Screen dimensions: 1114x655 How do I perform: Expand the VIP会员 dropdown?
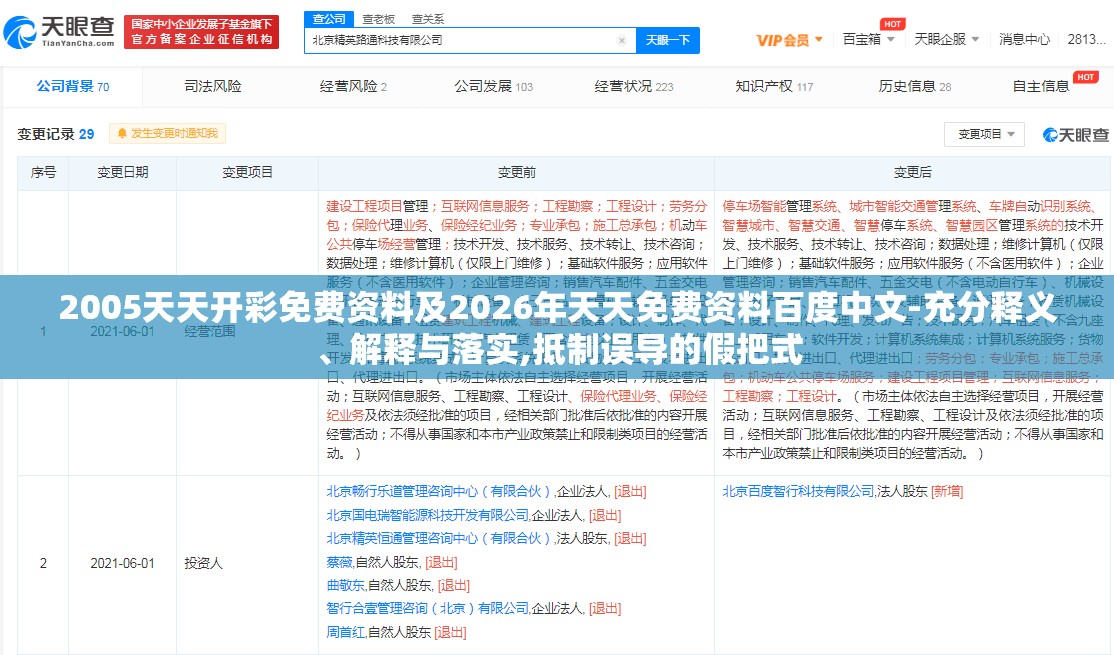789,40
